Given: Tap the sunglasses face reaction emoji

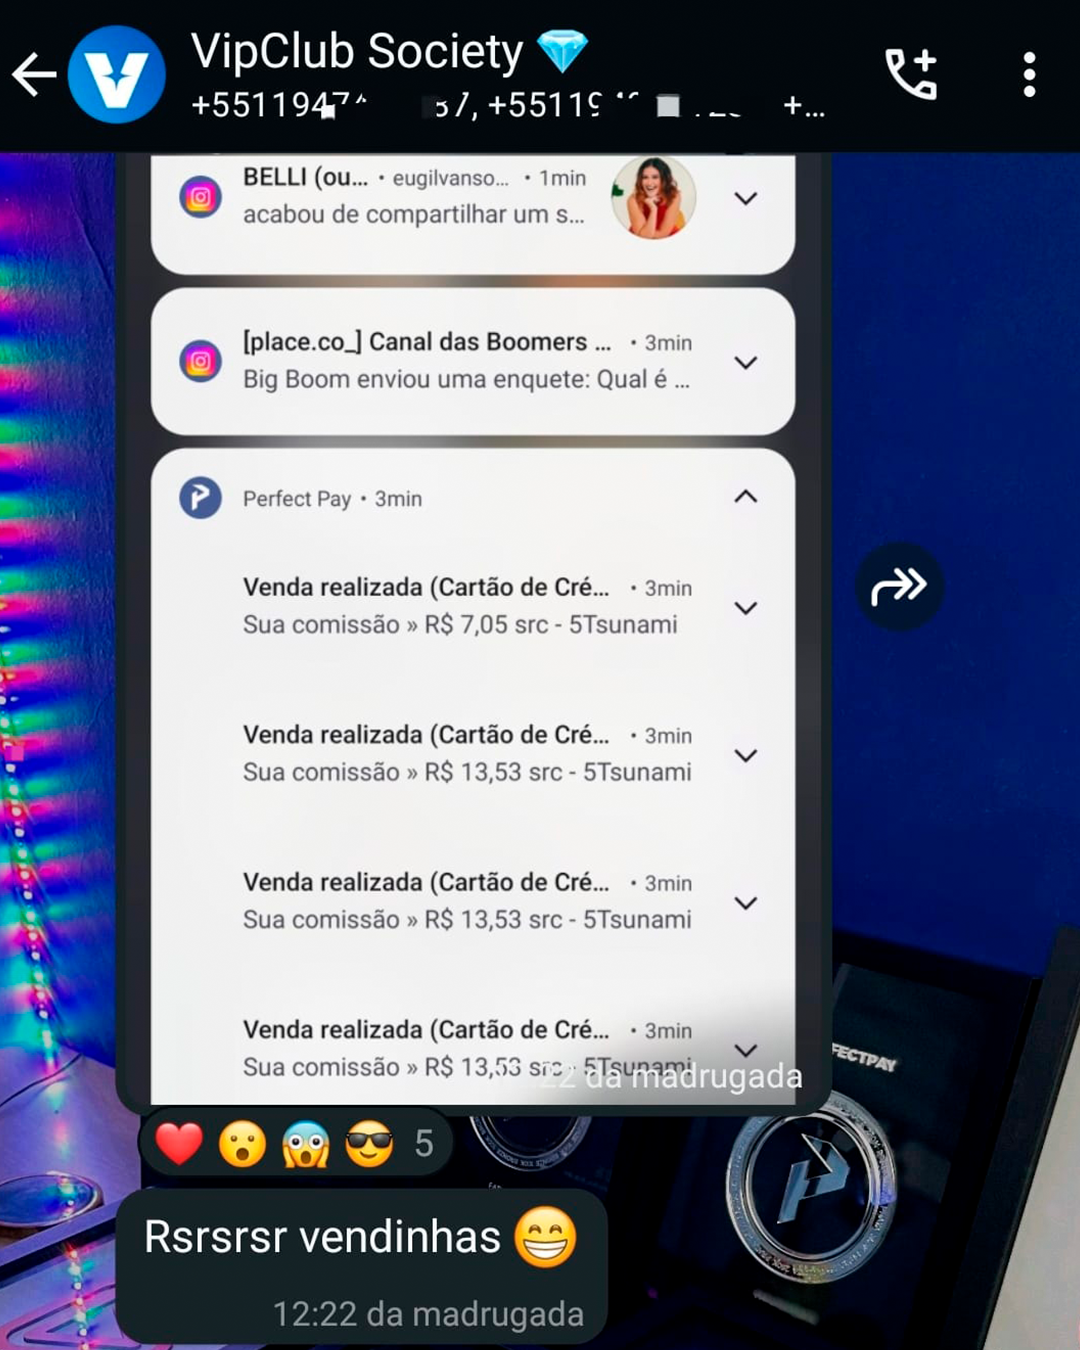Looking at the screenshot, I should coord(369,1144).
